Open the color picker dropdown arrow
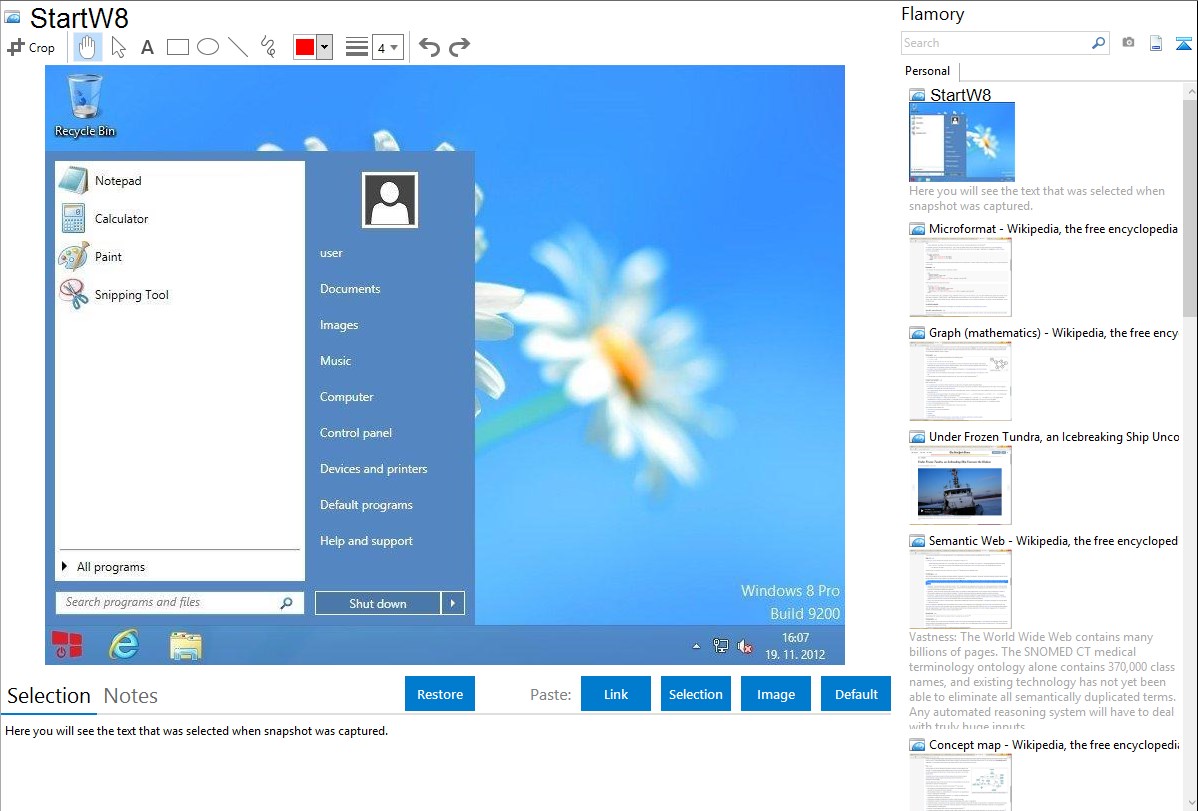This screenshot has height=811, width=1198. click(x=325, y=47)
